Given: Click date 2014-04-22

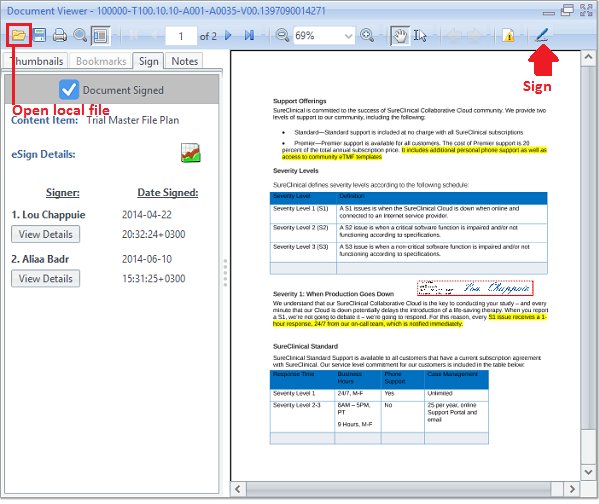Looking at the screenshot, I should point(147,215).
